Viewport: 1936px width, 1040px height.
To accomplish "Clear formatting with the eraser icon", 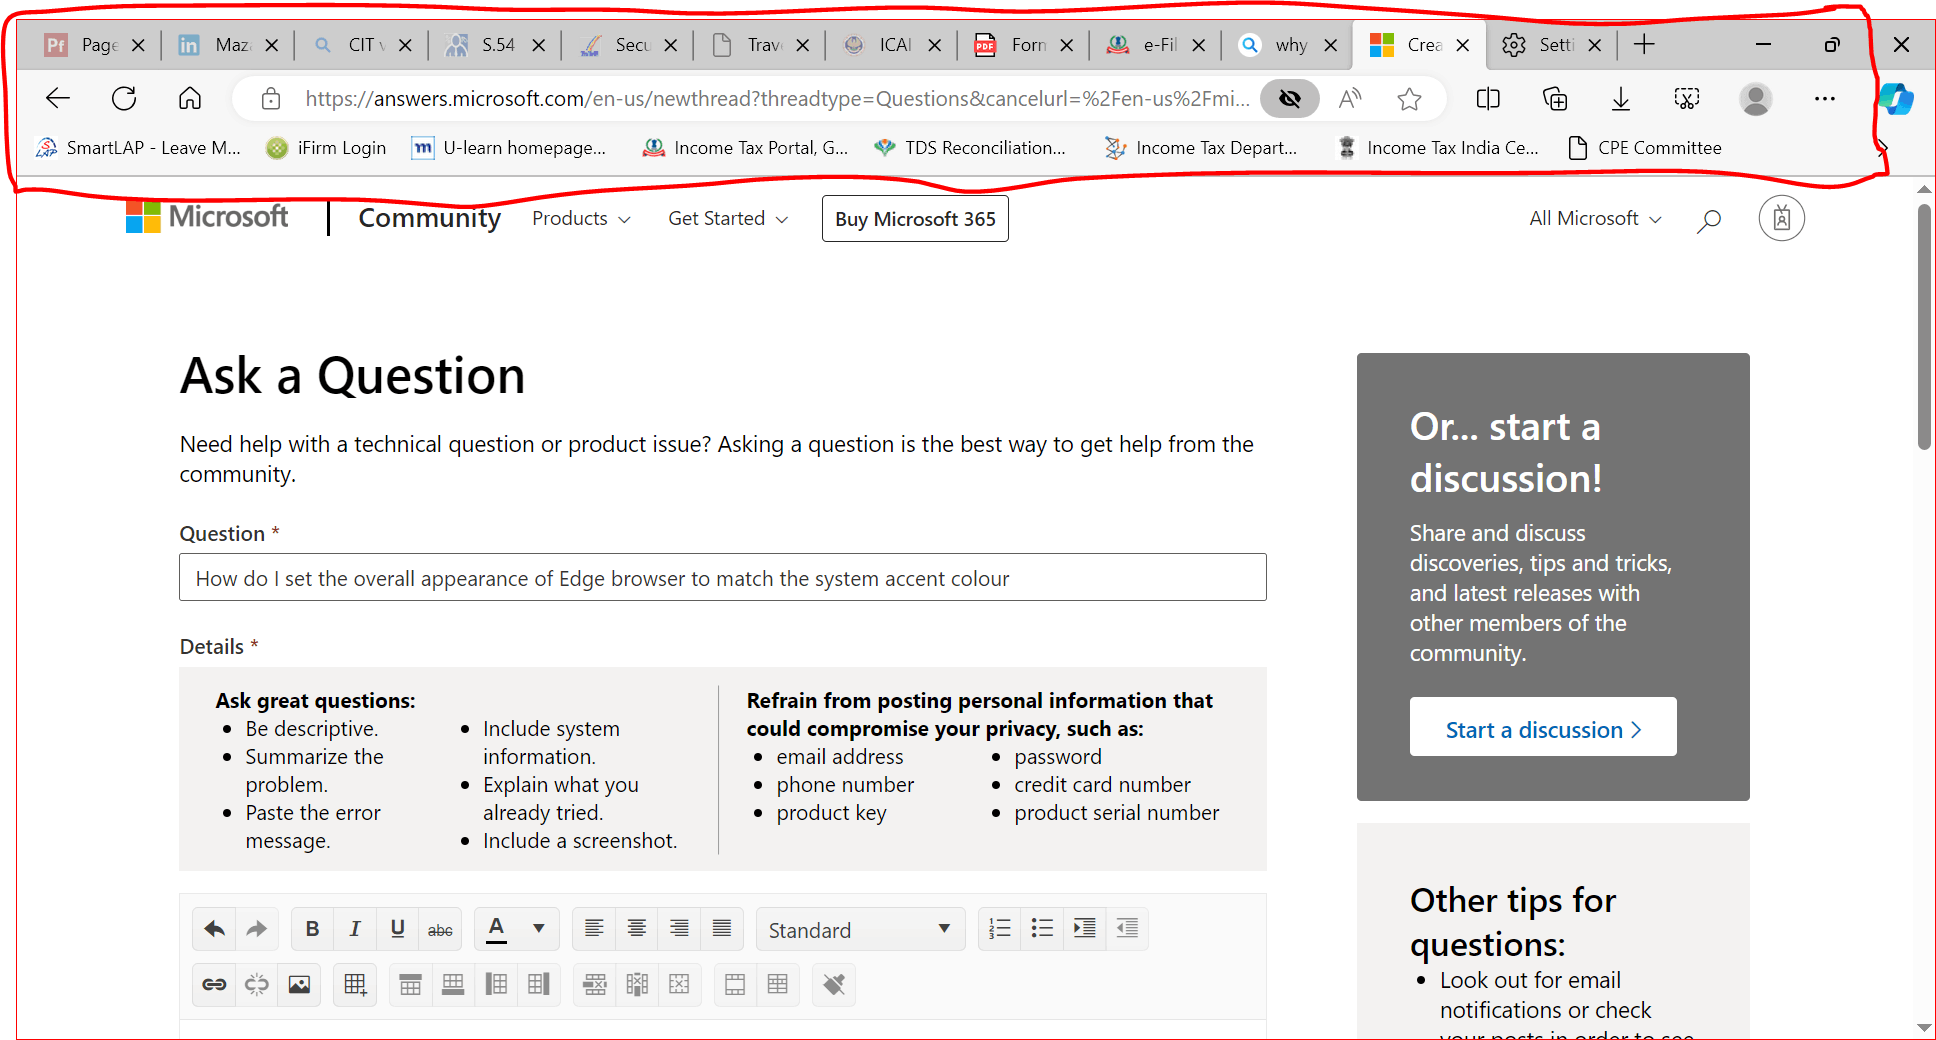I will click(834, 985).
